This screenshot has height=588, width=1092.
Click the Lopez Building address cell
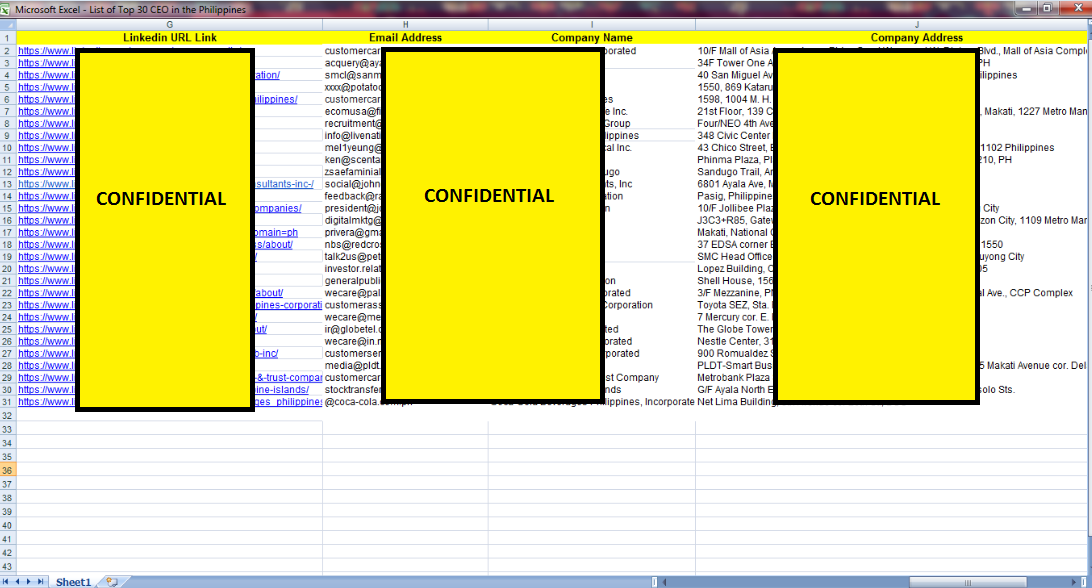(x=735, y=269)
